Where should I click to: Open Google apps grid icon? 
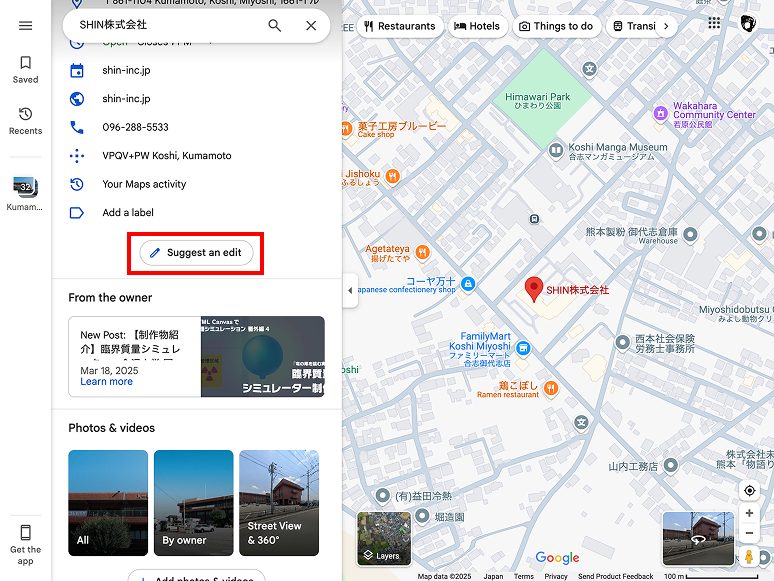714,23
